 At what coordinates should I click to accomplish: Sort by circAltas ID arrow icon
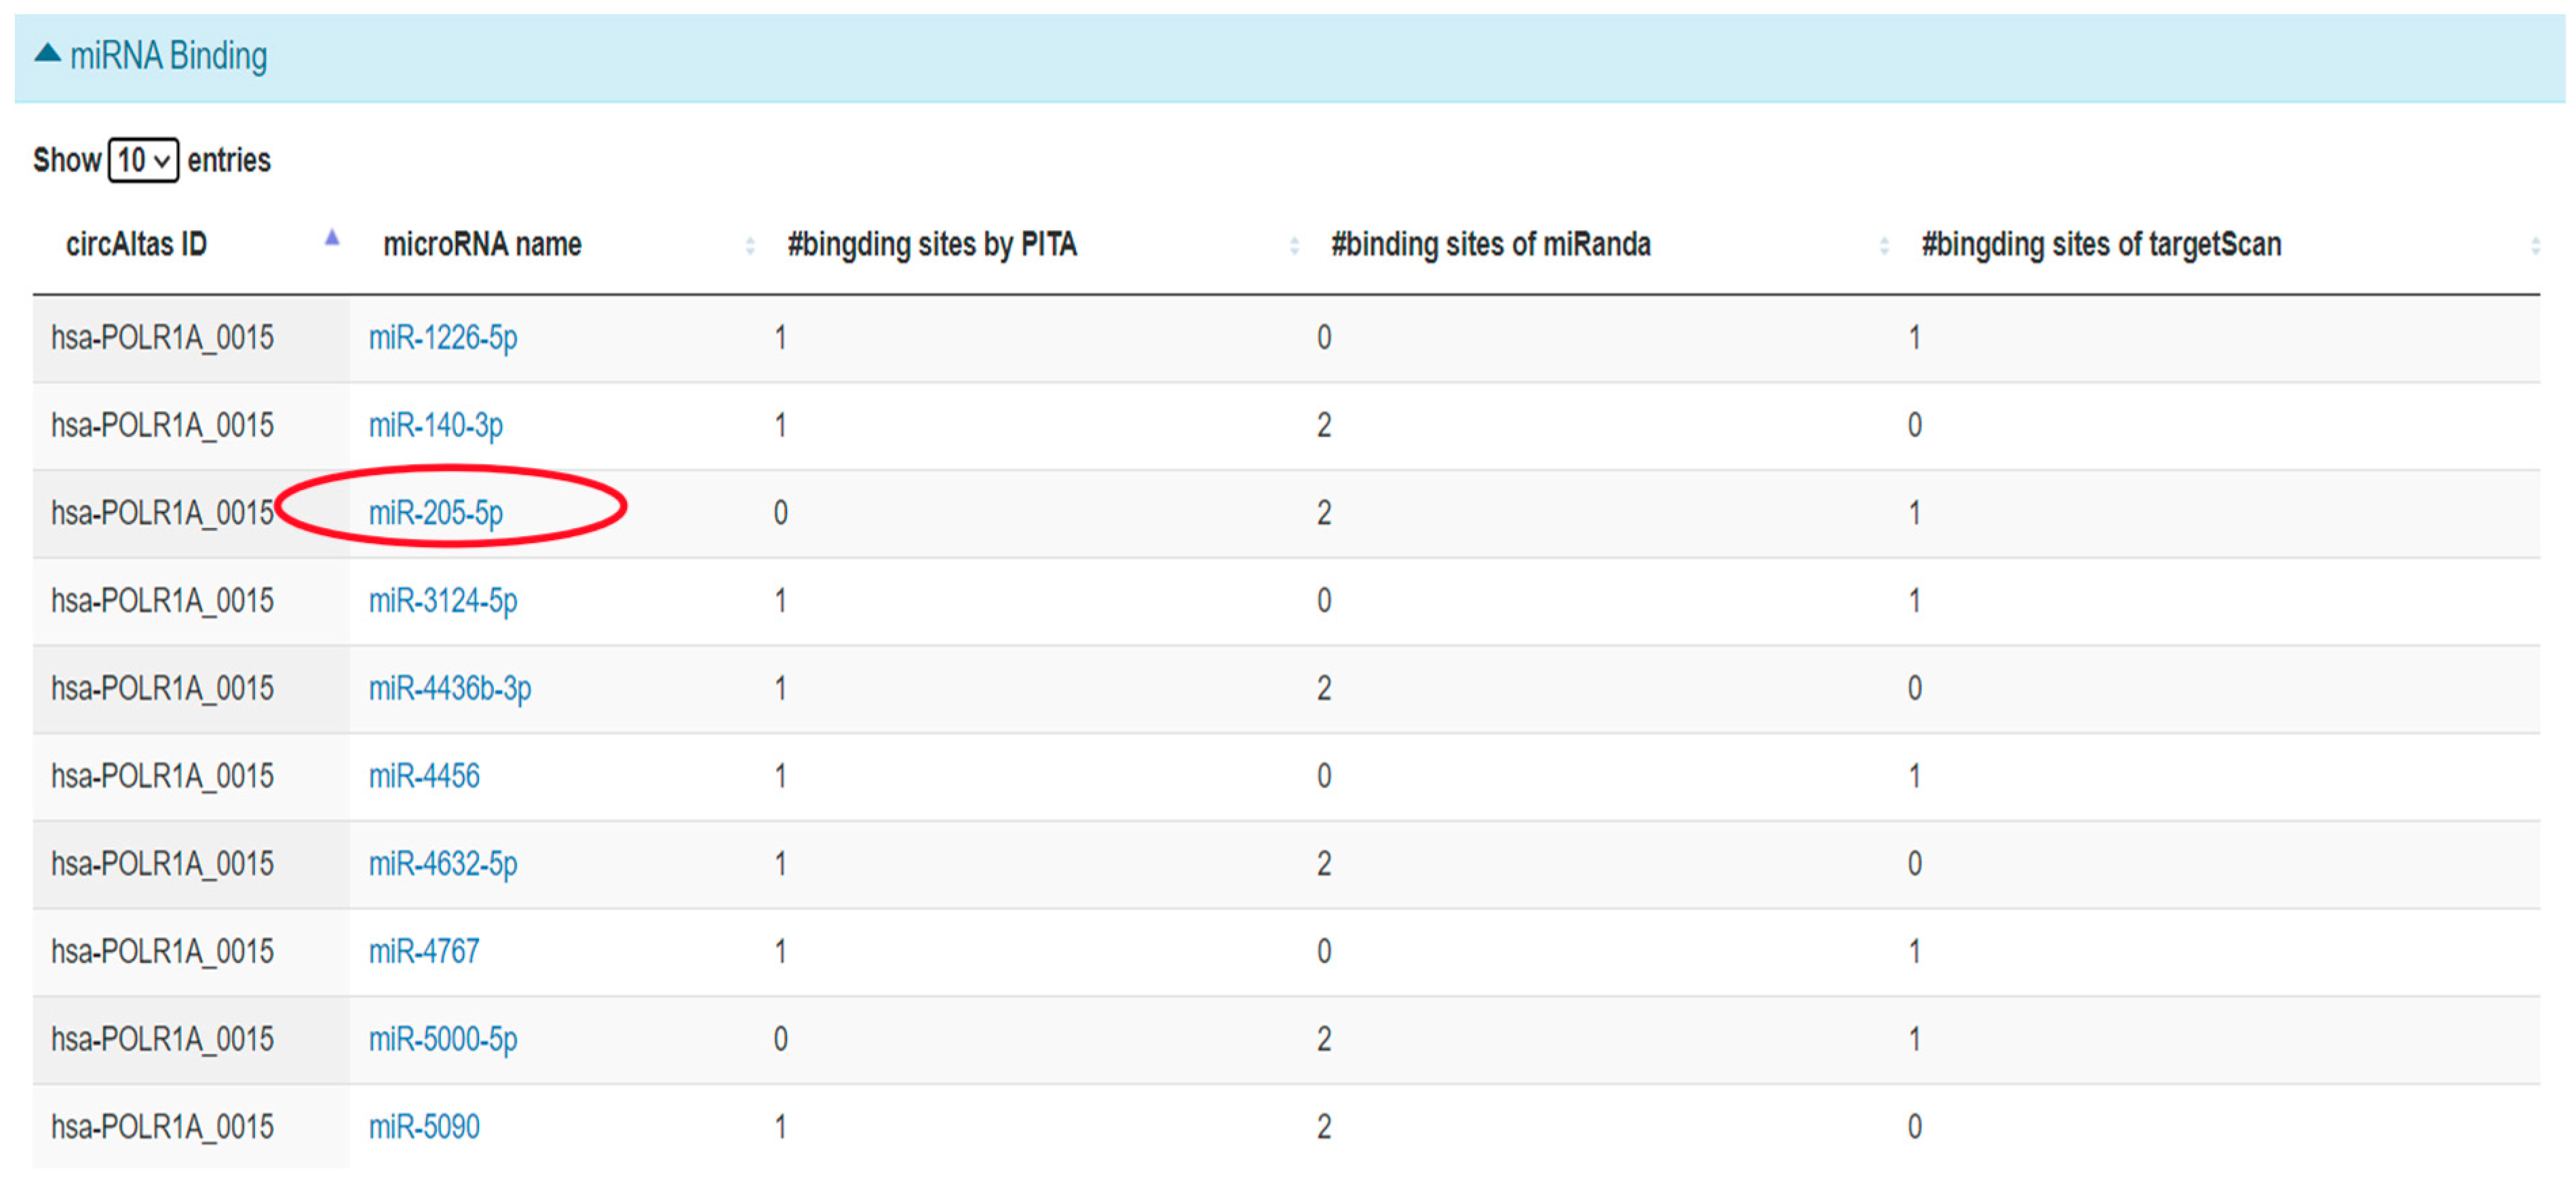tap(332, 239)
